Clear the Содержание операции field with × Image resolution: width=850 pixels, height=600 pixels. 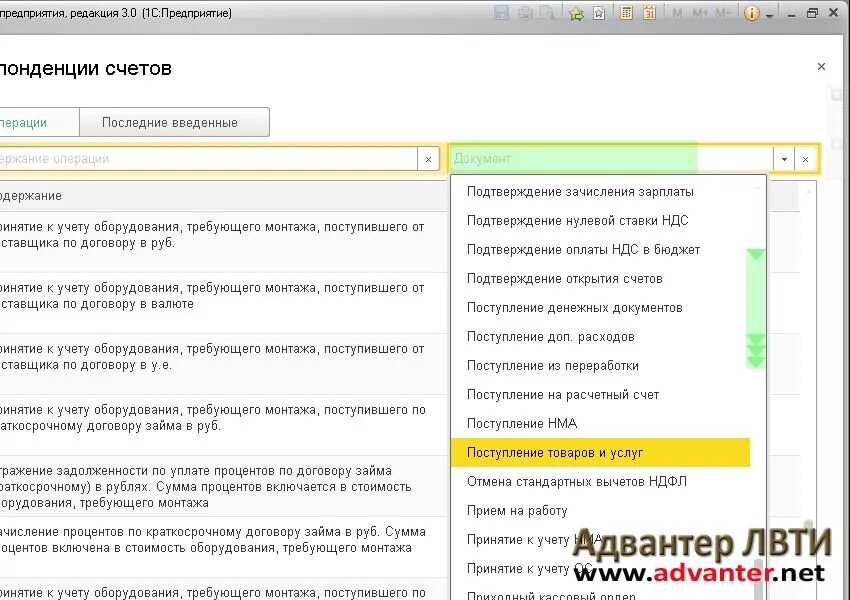pyautogui.click(x=428, y=158)
